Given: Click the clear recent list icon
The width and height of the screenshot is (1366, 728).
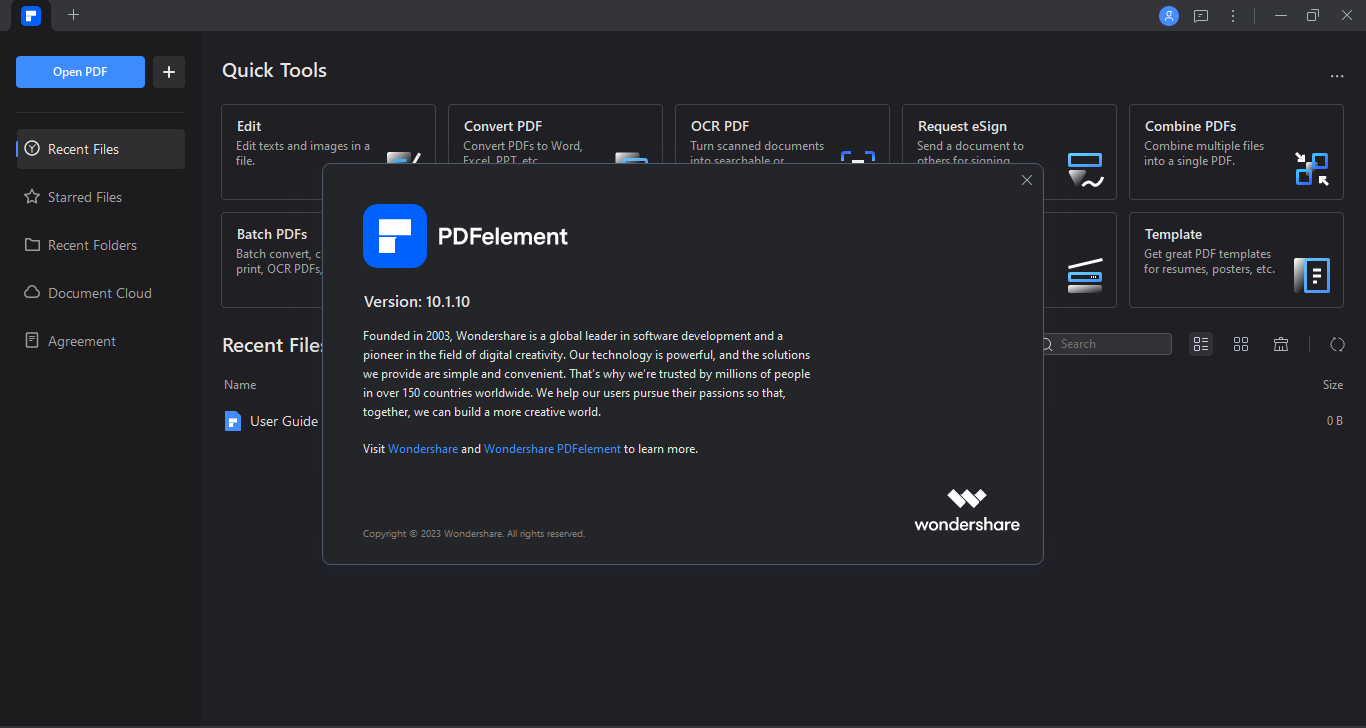Looking at the screenshot, I should (1281, 344).
